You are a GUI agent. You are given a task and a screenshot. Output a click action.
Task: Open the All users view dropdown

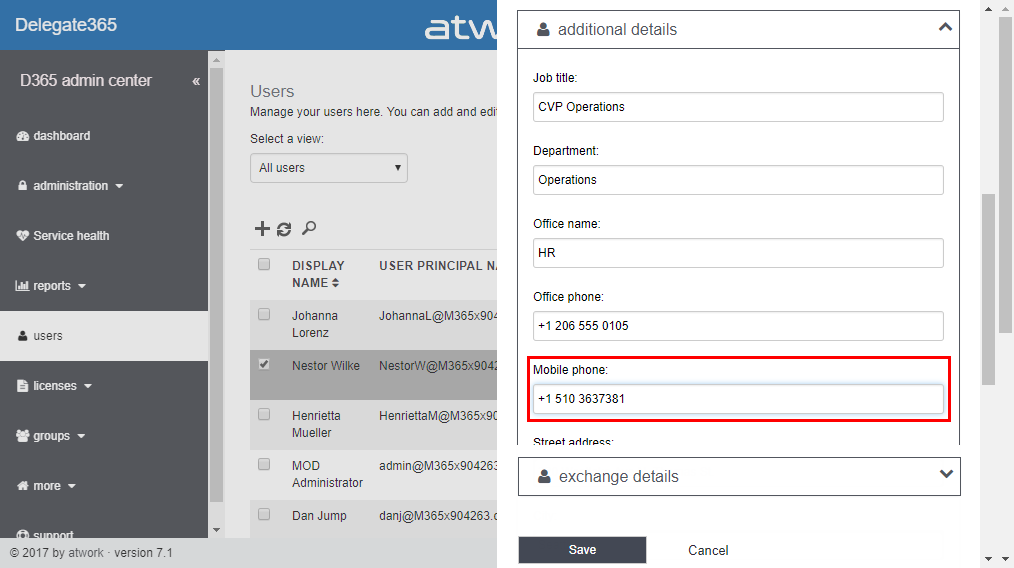click(328, 168)
